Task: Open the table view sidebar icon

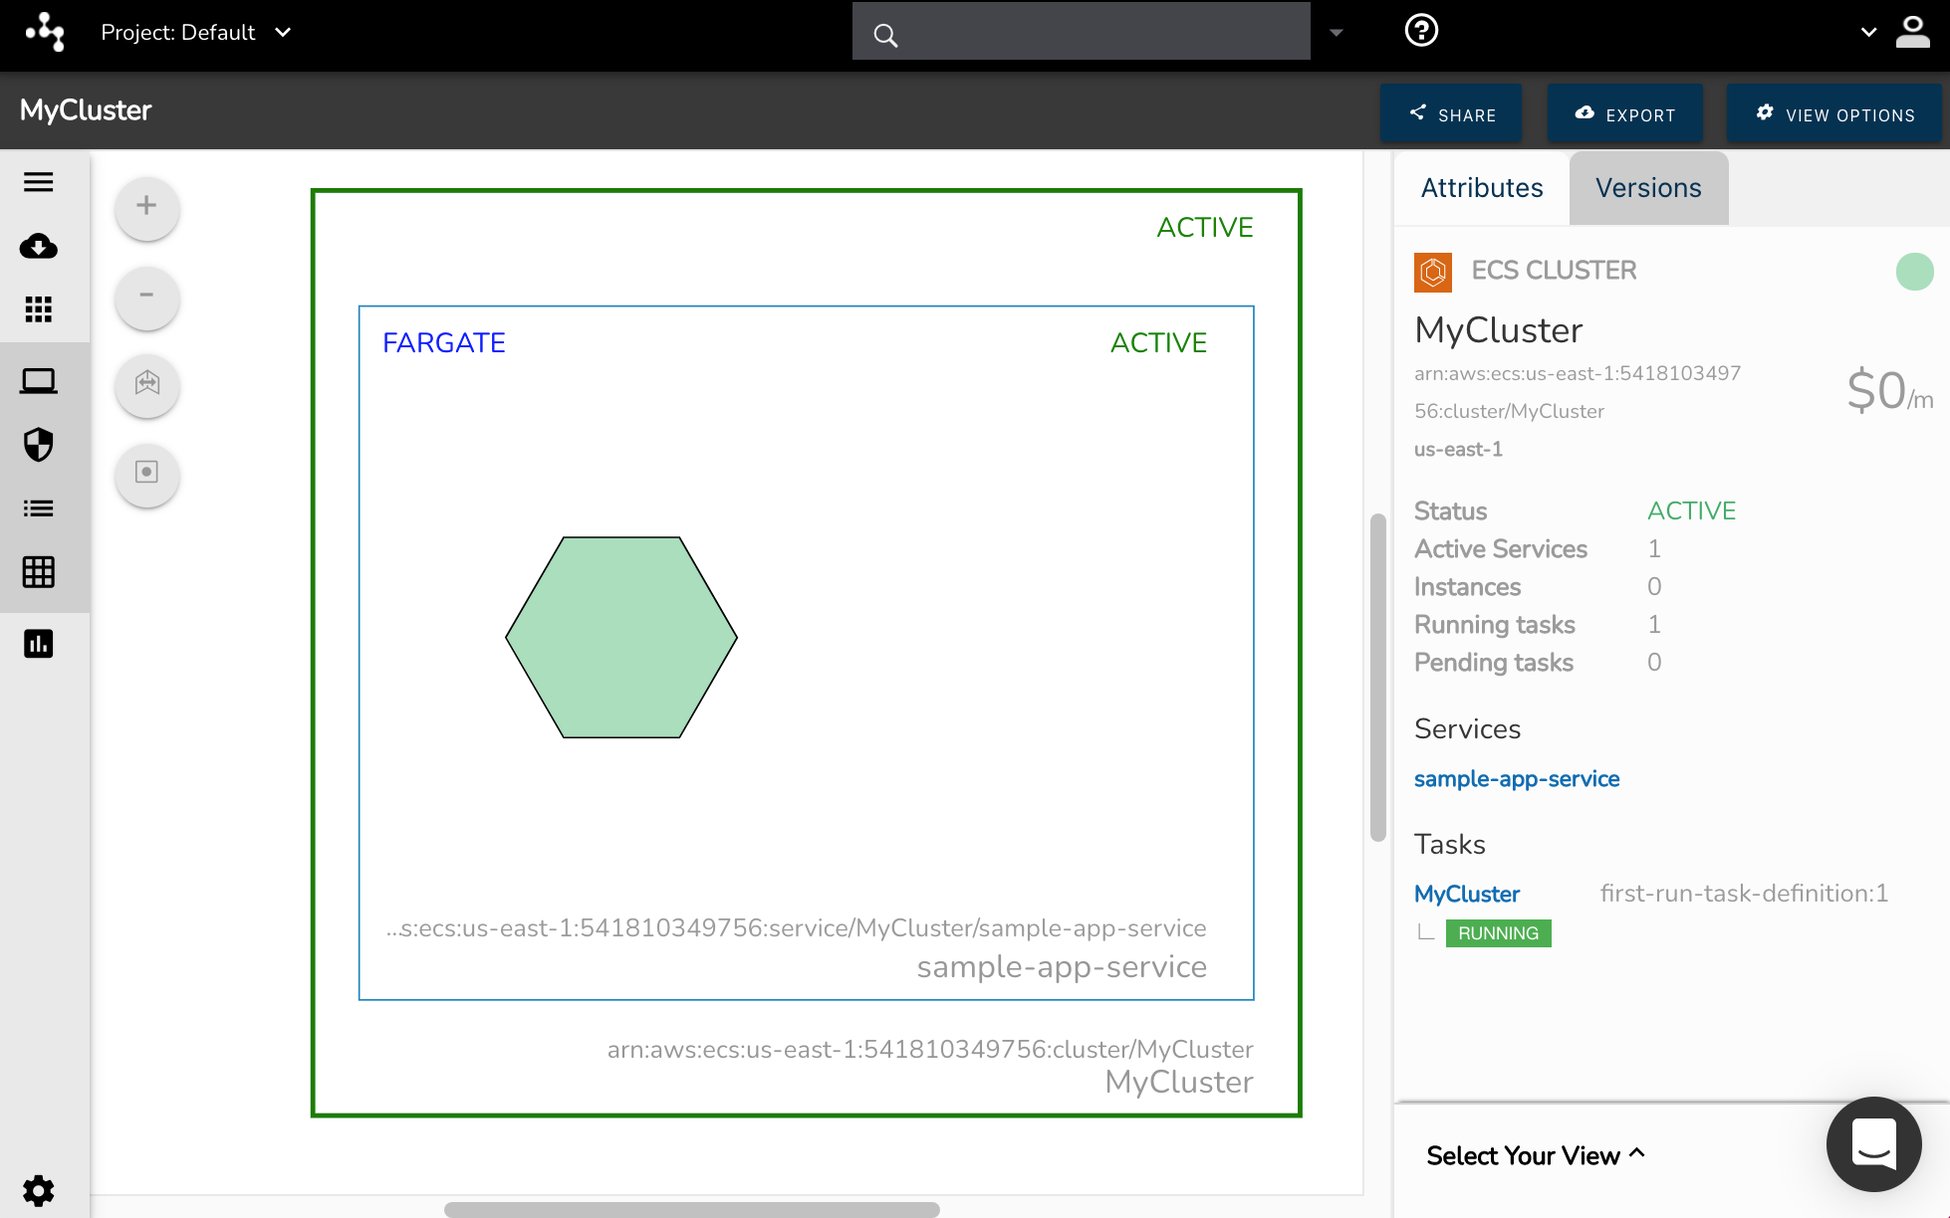Action: (38, 572)
